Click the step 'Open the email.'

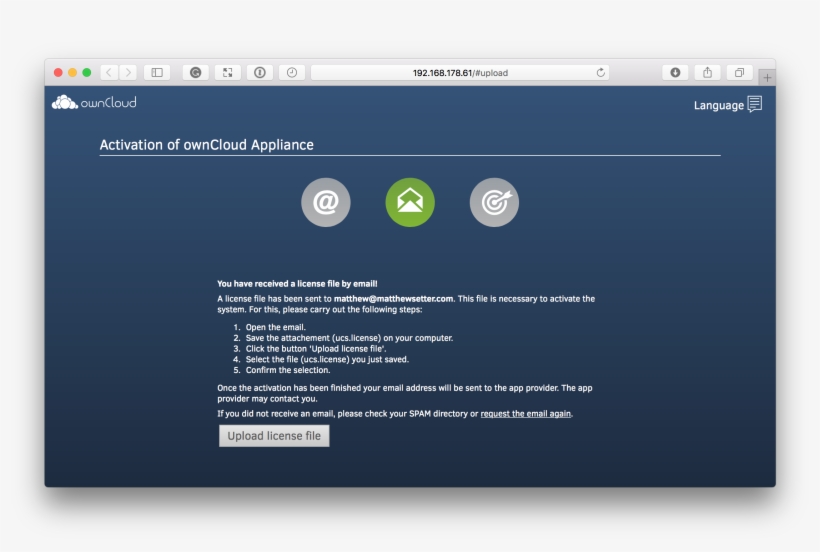276,327
